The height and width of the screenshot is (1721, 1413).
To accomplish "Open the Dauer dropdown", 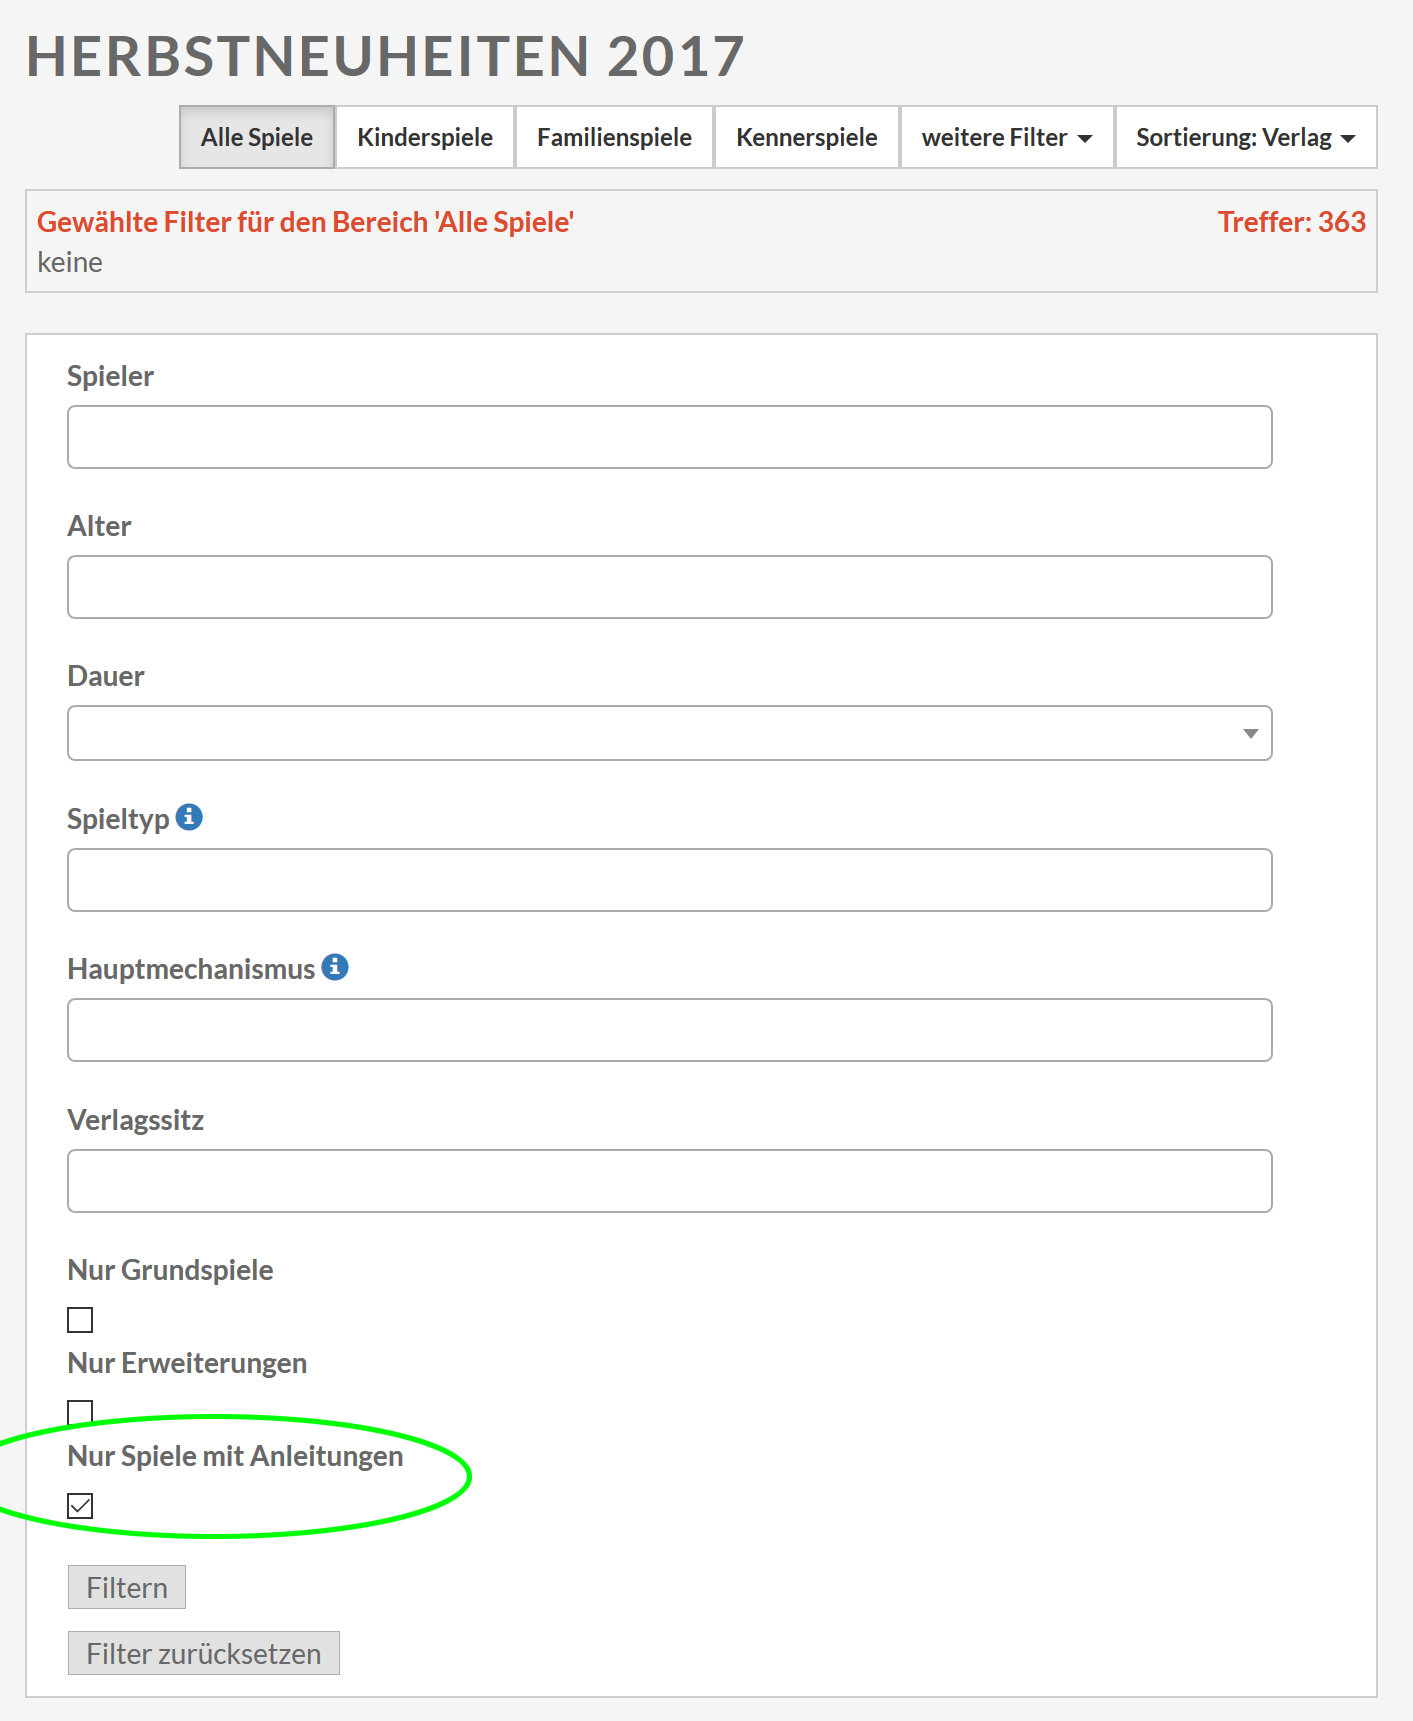I will 669,733.
